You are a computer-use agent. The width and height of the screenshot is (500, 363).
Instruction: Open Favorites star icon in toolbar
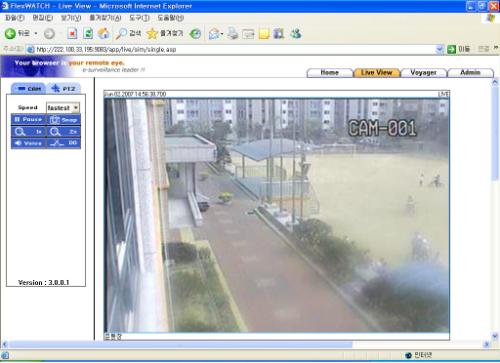152,33
